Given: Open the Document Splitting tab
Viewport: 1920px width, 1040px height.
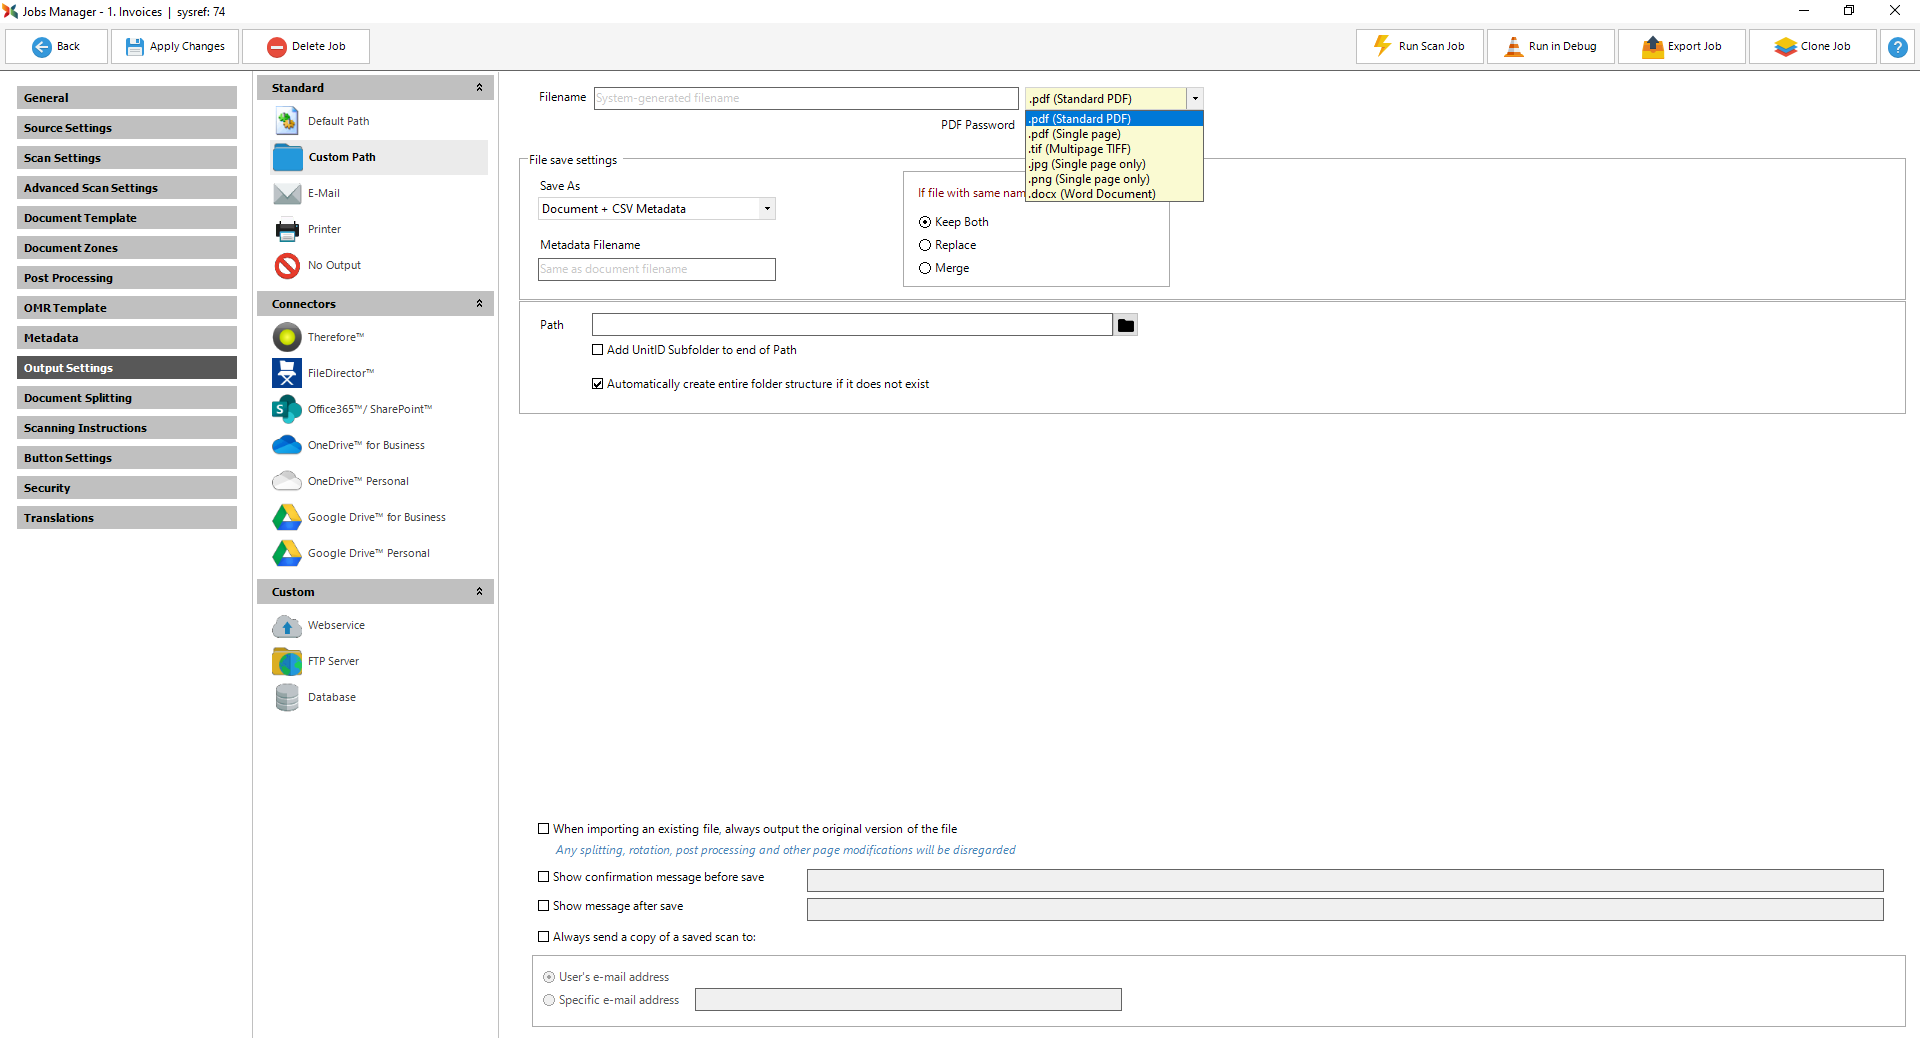Looking at the screenshot, I should pyautogui.click(x=126, y=398).
